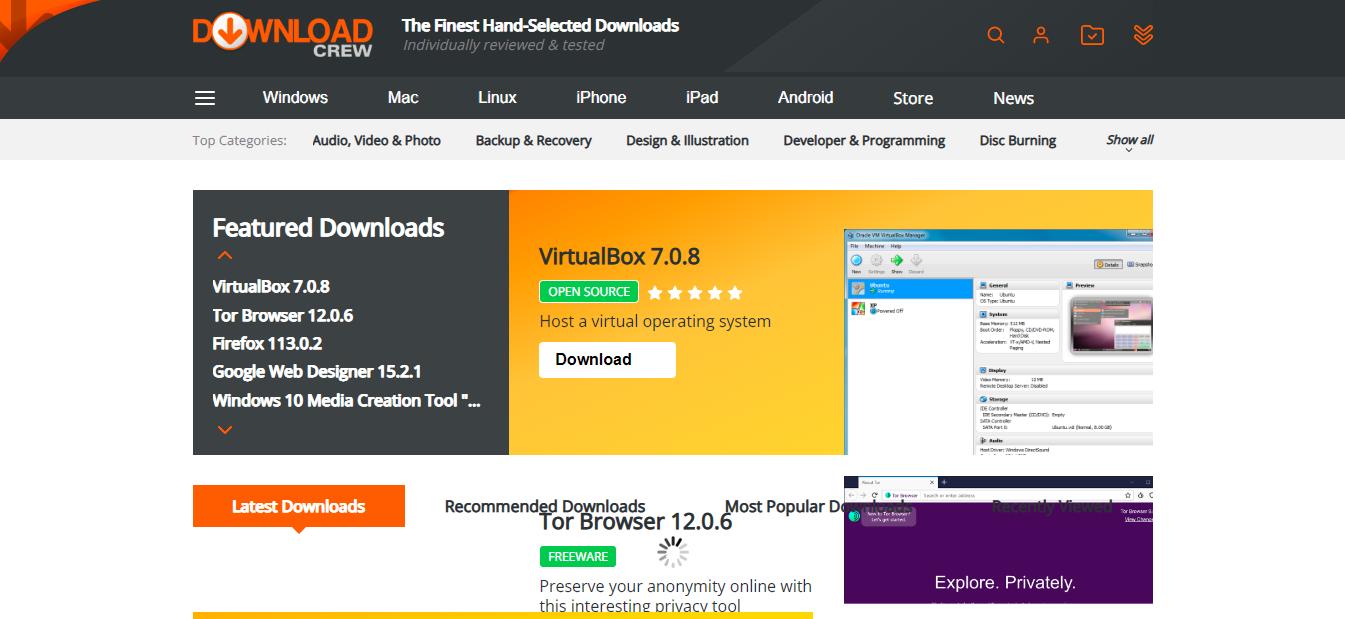The height and width of the screenshot is (619, 1345).
Task: Open the News section
Action: click(x=1014, y=98)
